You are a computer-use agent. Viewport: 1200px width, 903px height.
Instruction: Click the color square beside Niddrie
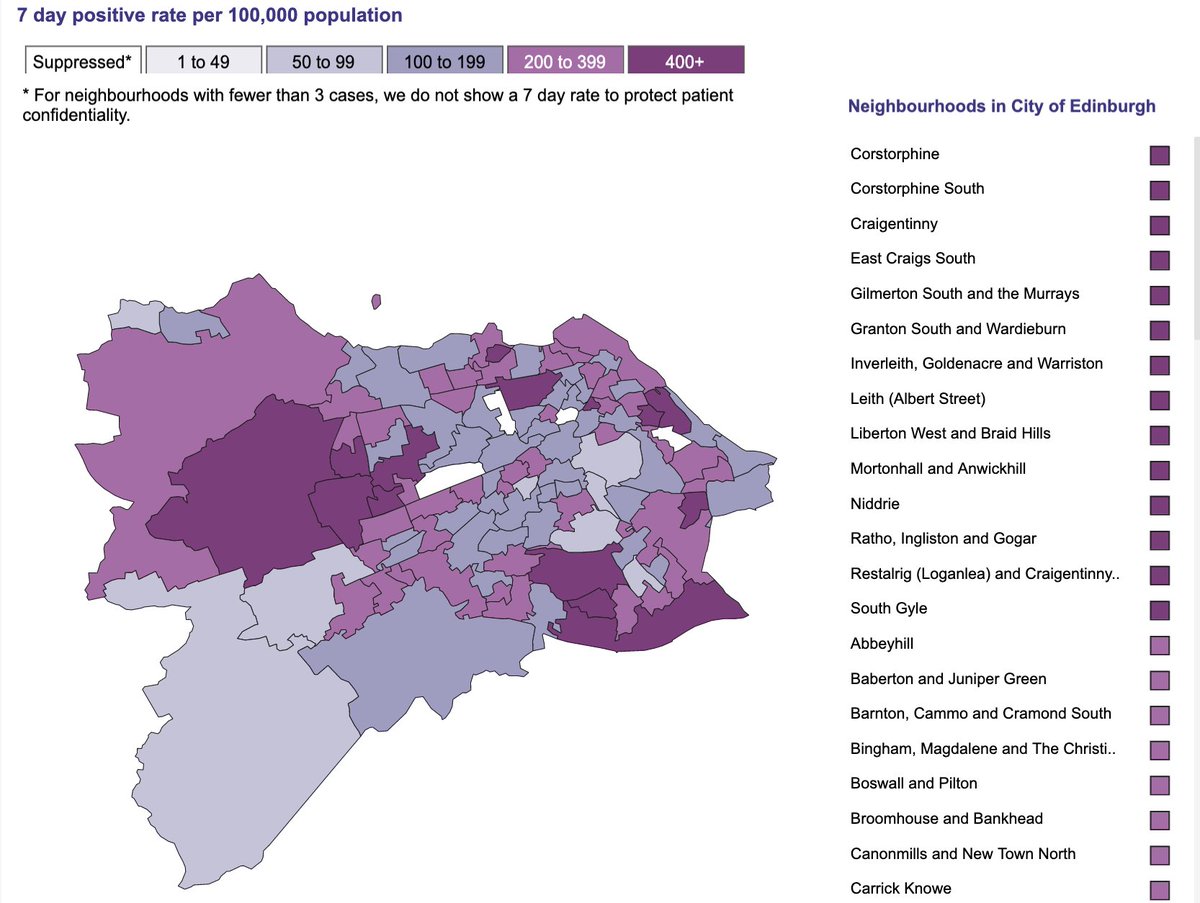(1159, 505)
